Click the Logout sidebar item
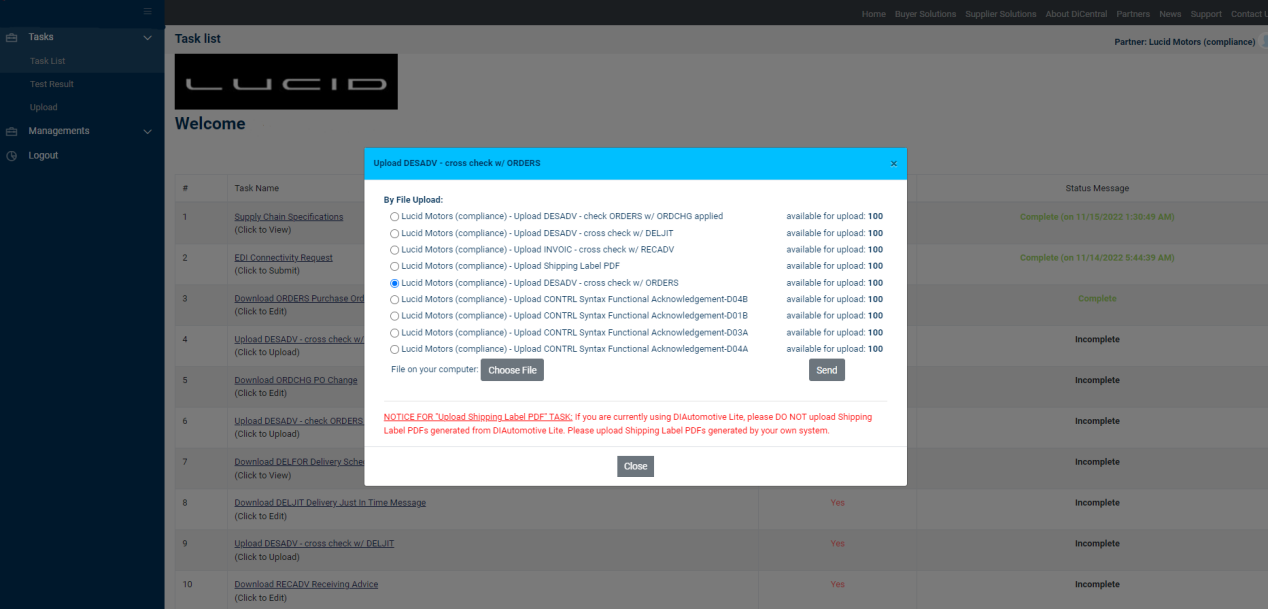Image resolution: width=1268 pixels, height=609 pixels. [x=43, y=156]
